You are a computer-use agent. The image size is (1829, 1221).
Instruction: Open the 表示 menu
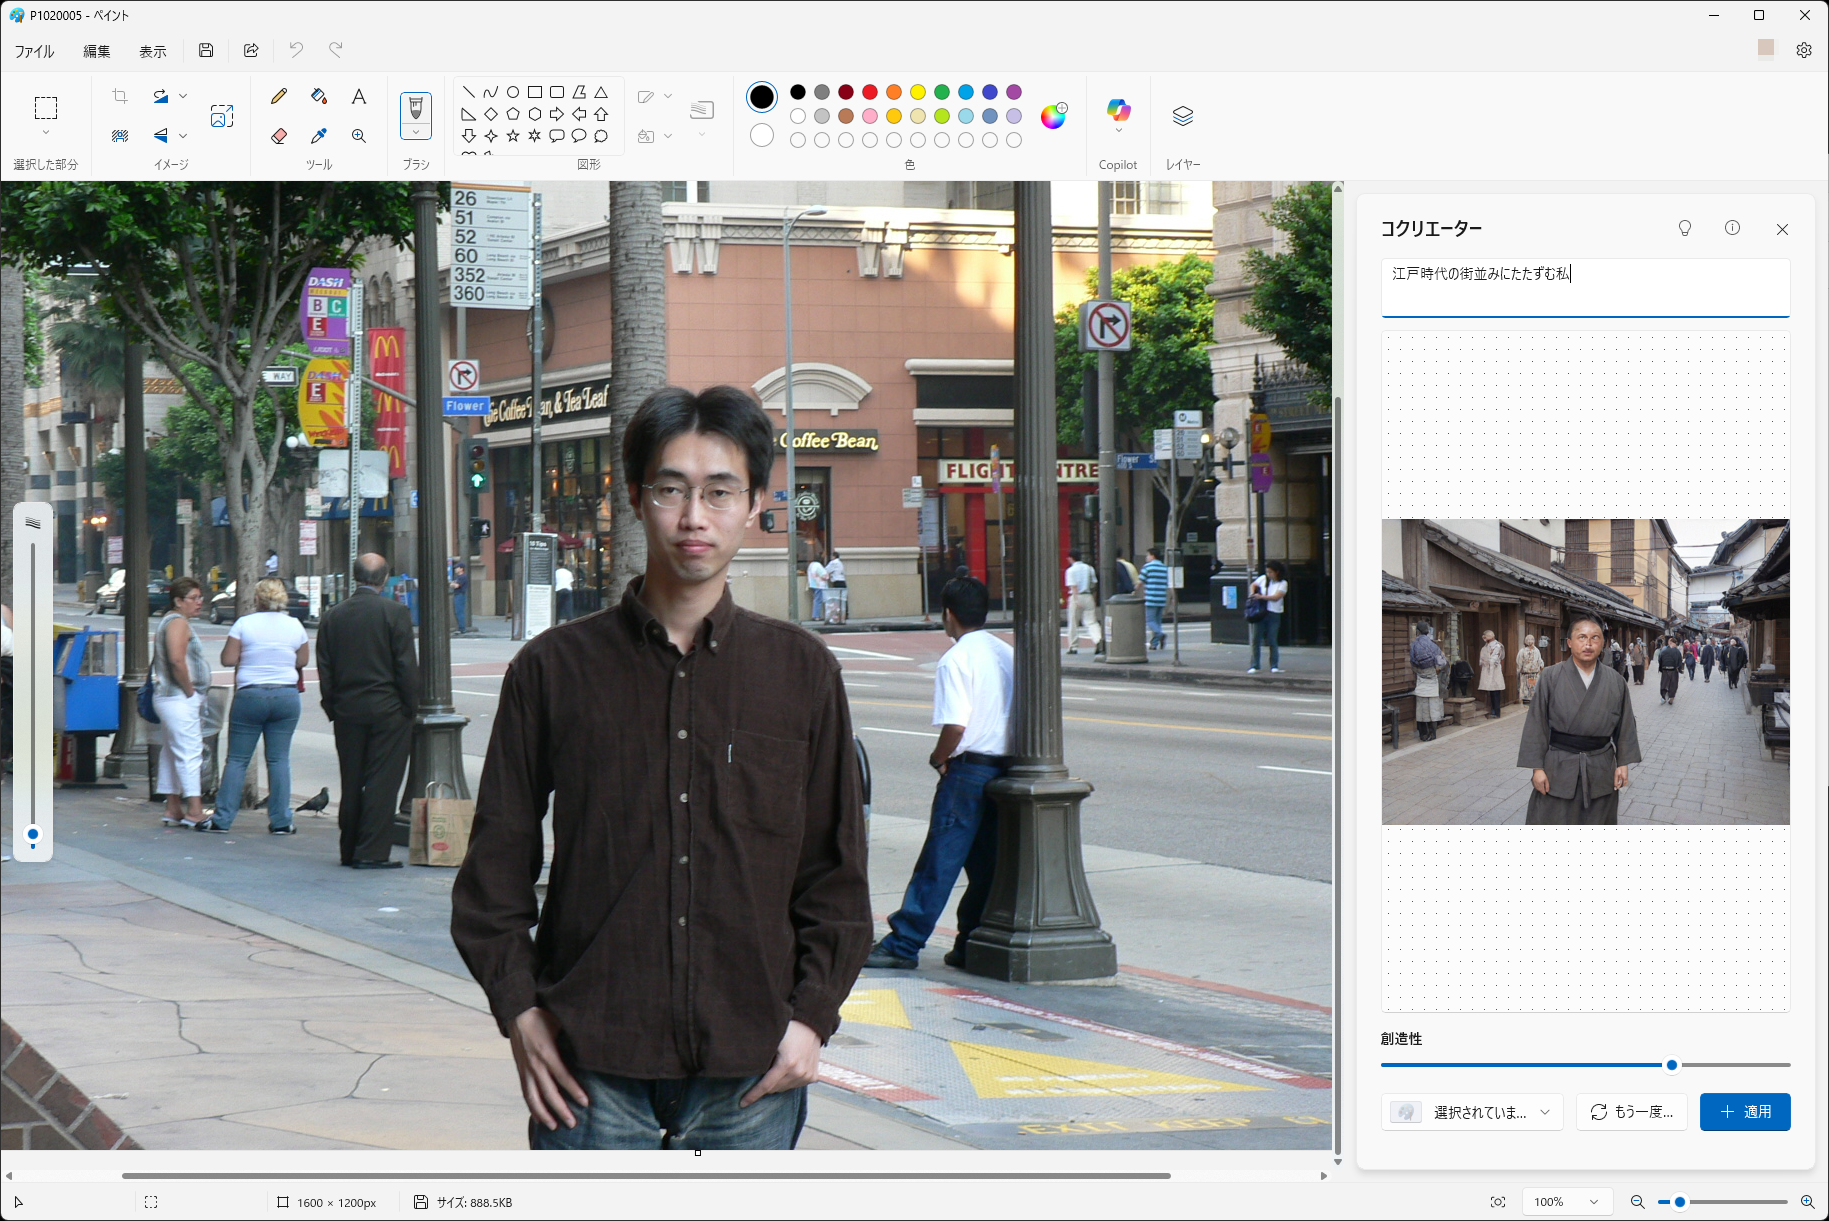click(x=152, y=51)
